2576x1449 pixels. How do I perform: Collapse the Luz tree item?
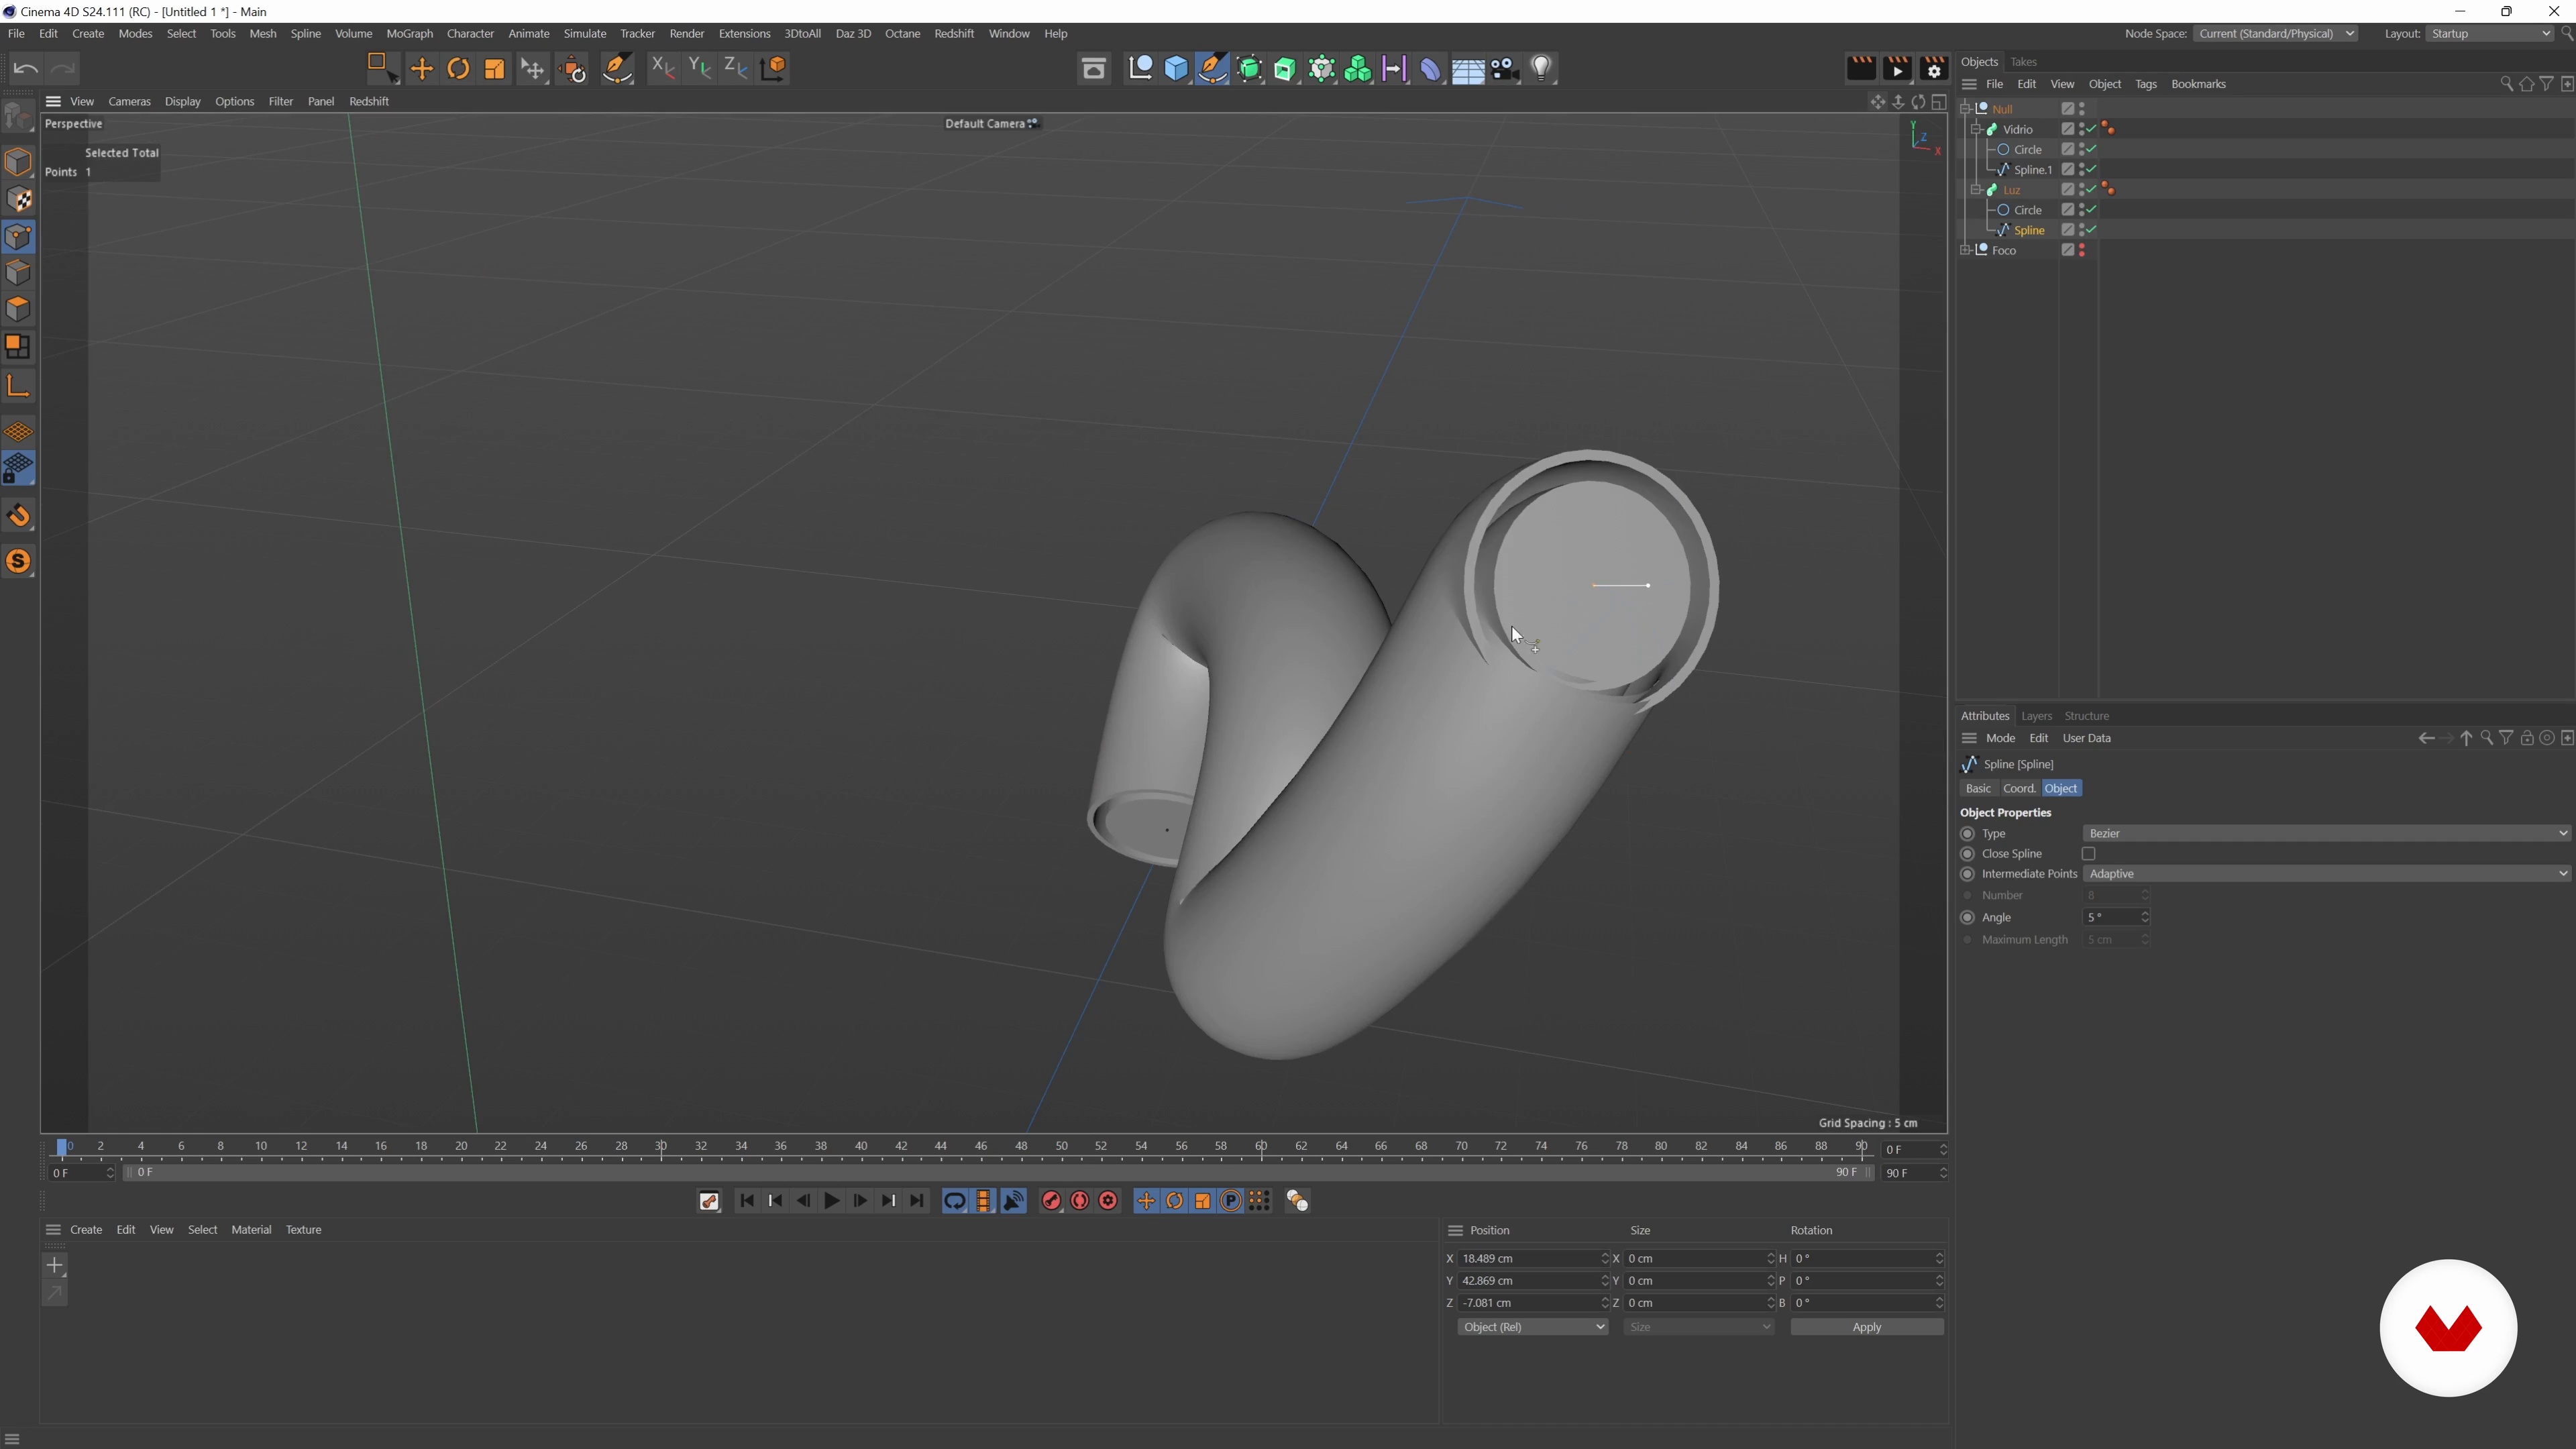(1976, 190)
